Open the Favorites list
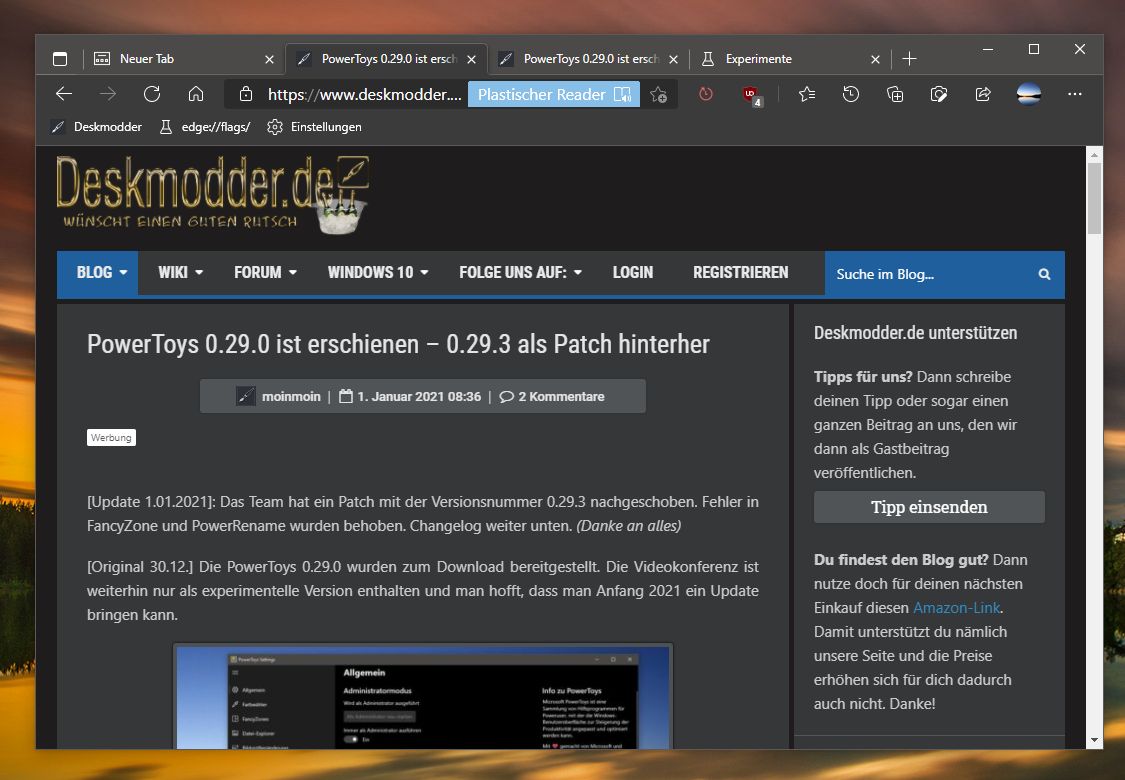 click(x=807, y=94)
